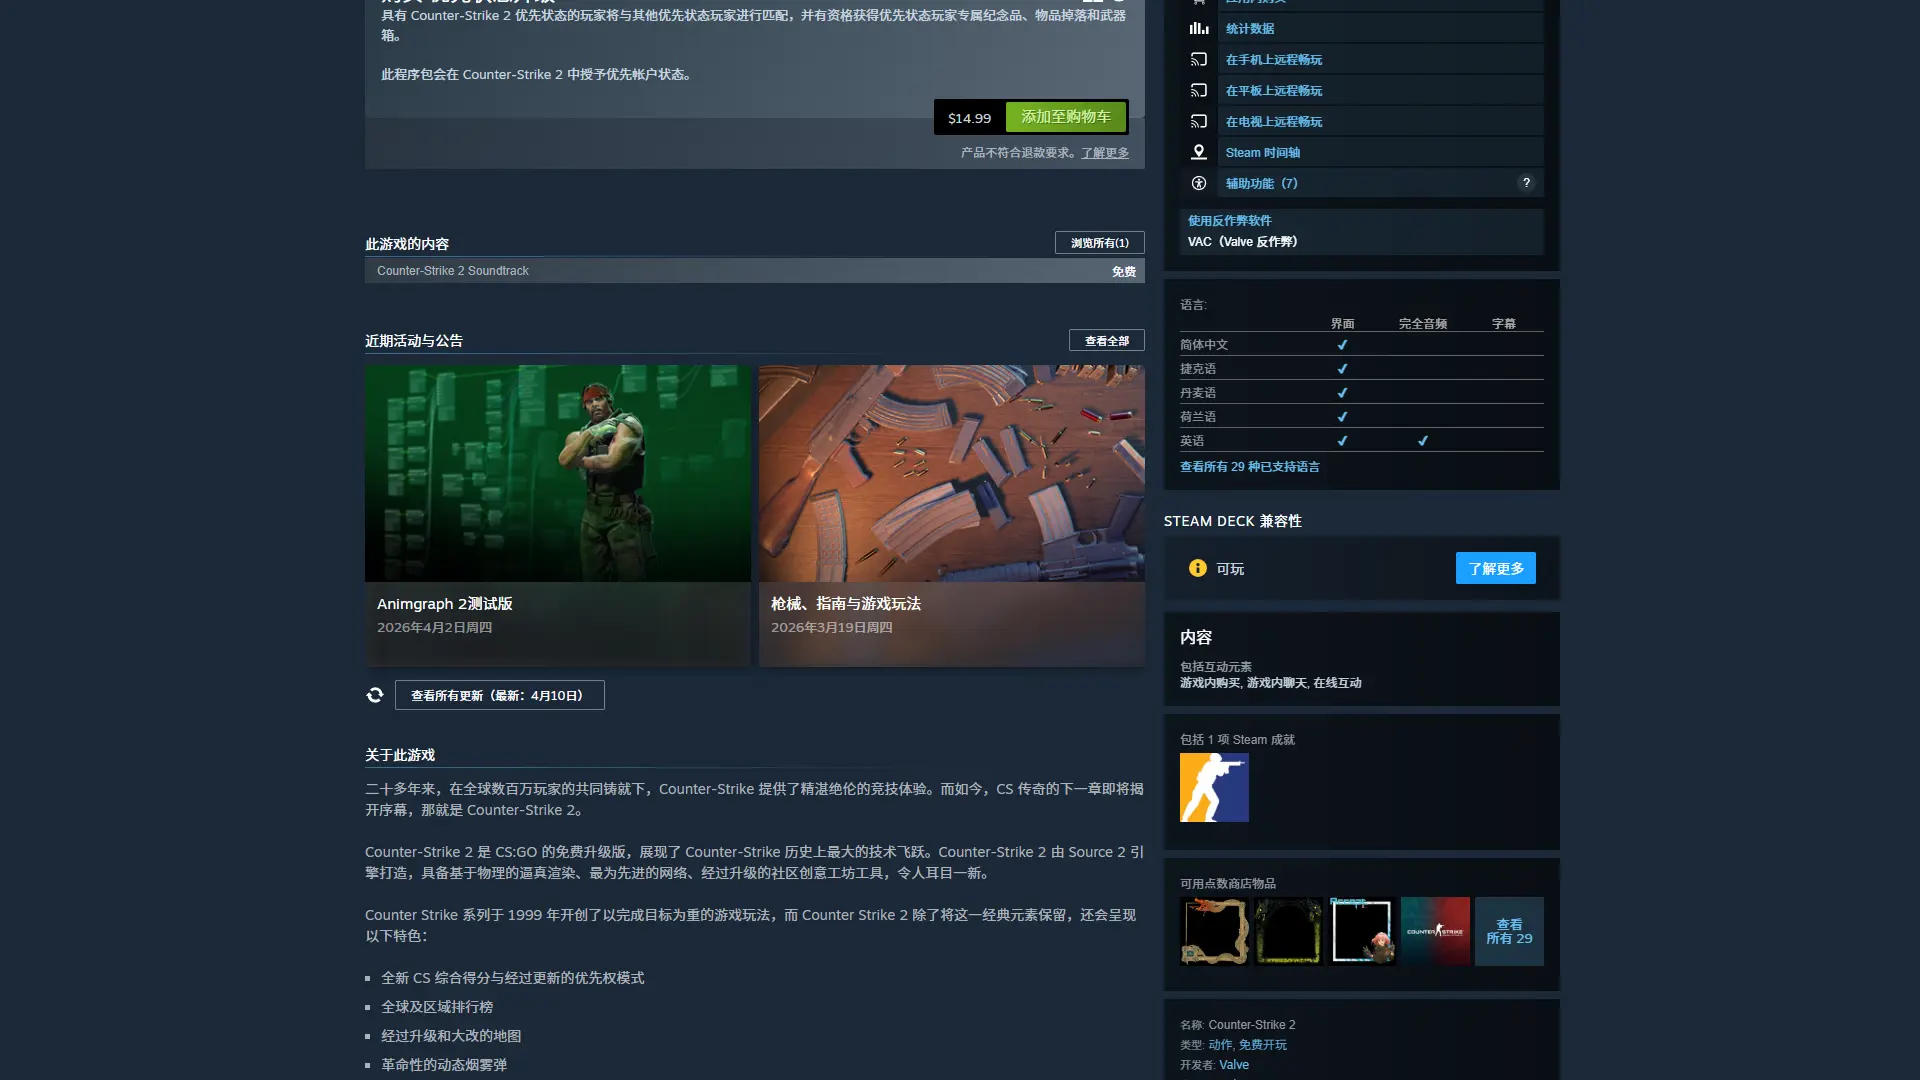Click the Remote Play on TV cast icon
This screenshot has height=1080, width=1920.
(1198, 122)
